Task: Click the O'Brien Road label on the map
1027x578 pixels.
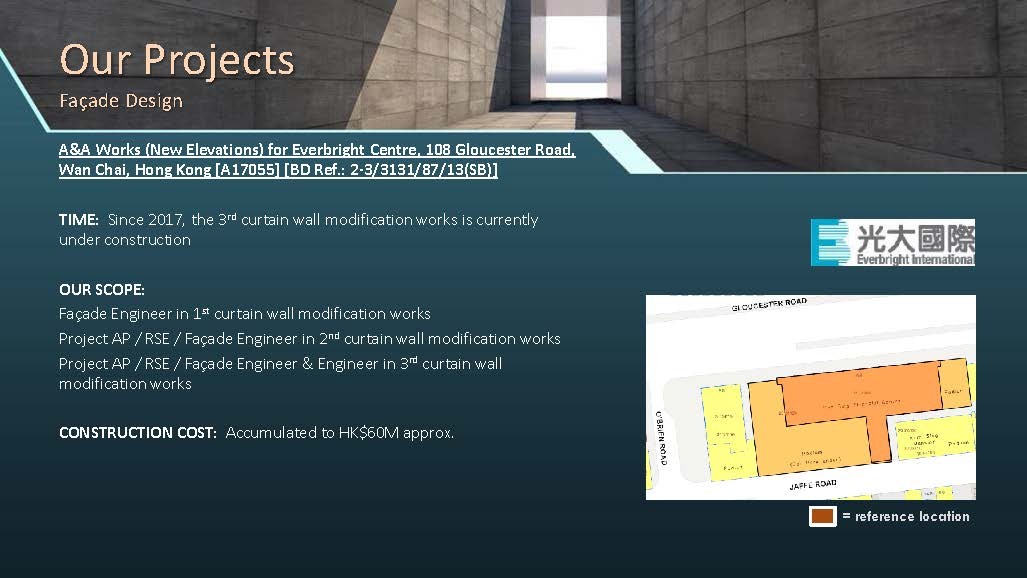Action: click(661, 437)
